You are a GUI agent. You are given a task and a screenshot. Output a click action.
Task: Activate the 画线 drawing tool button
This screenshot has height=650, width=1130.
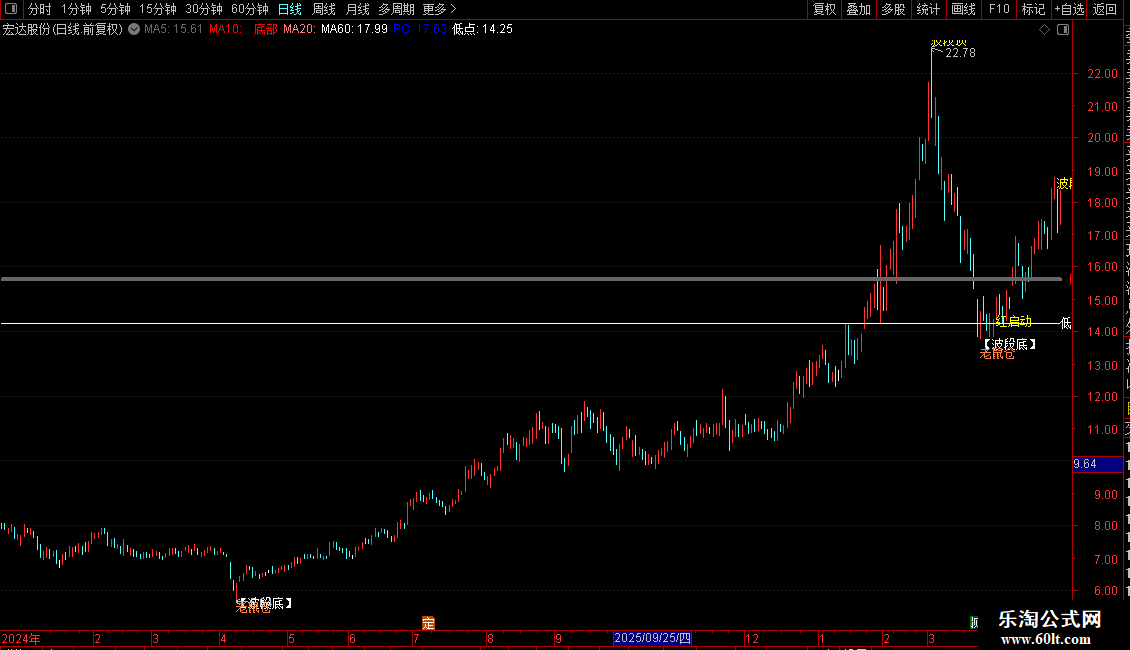(x=964, y=9)
